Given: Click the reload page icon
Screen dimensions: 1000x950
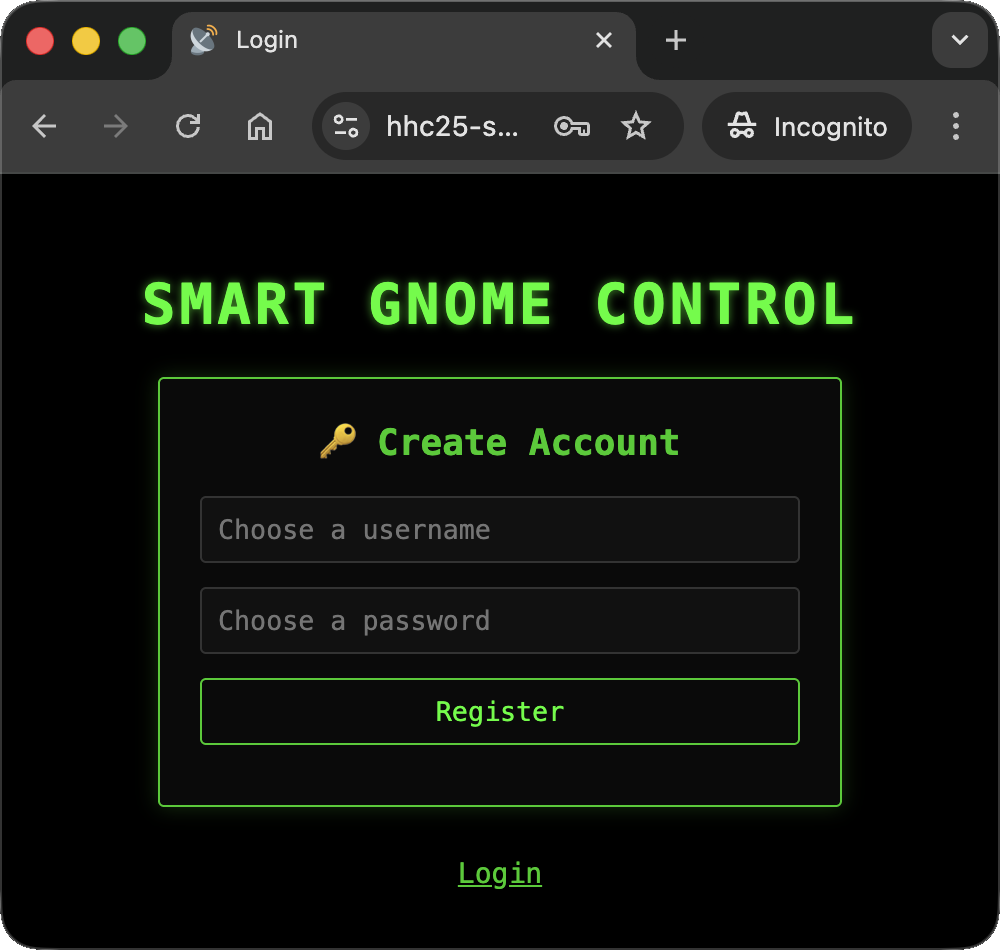Looking at the screenshot, I should click(x=188, y=126).
